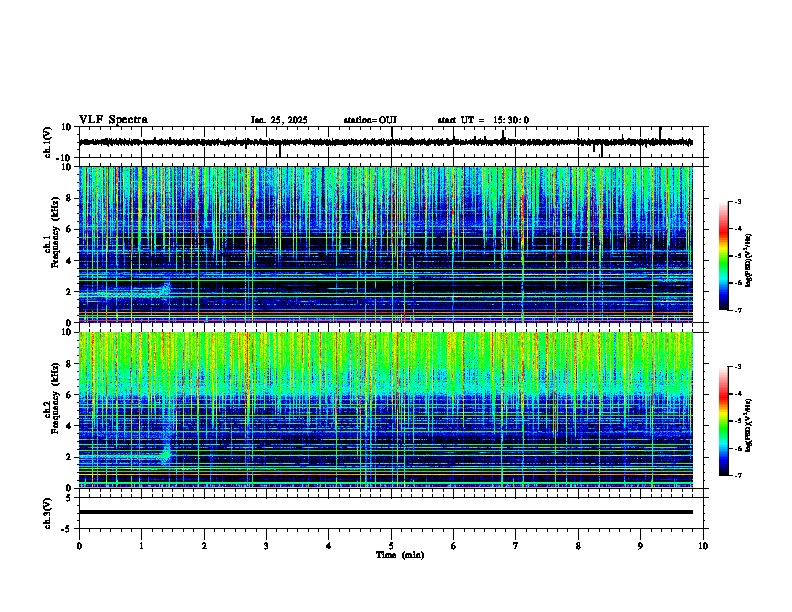Click the "4" kHz tick on ch.1 spectrogram
Viewport: 792px width, 612px height.
[69, 261]
